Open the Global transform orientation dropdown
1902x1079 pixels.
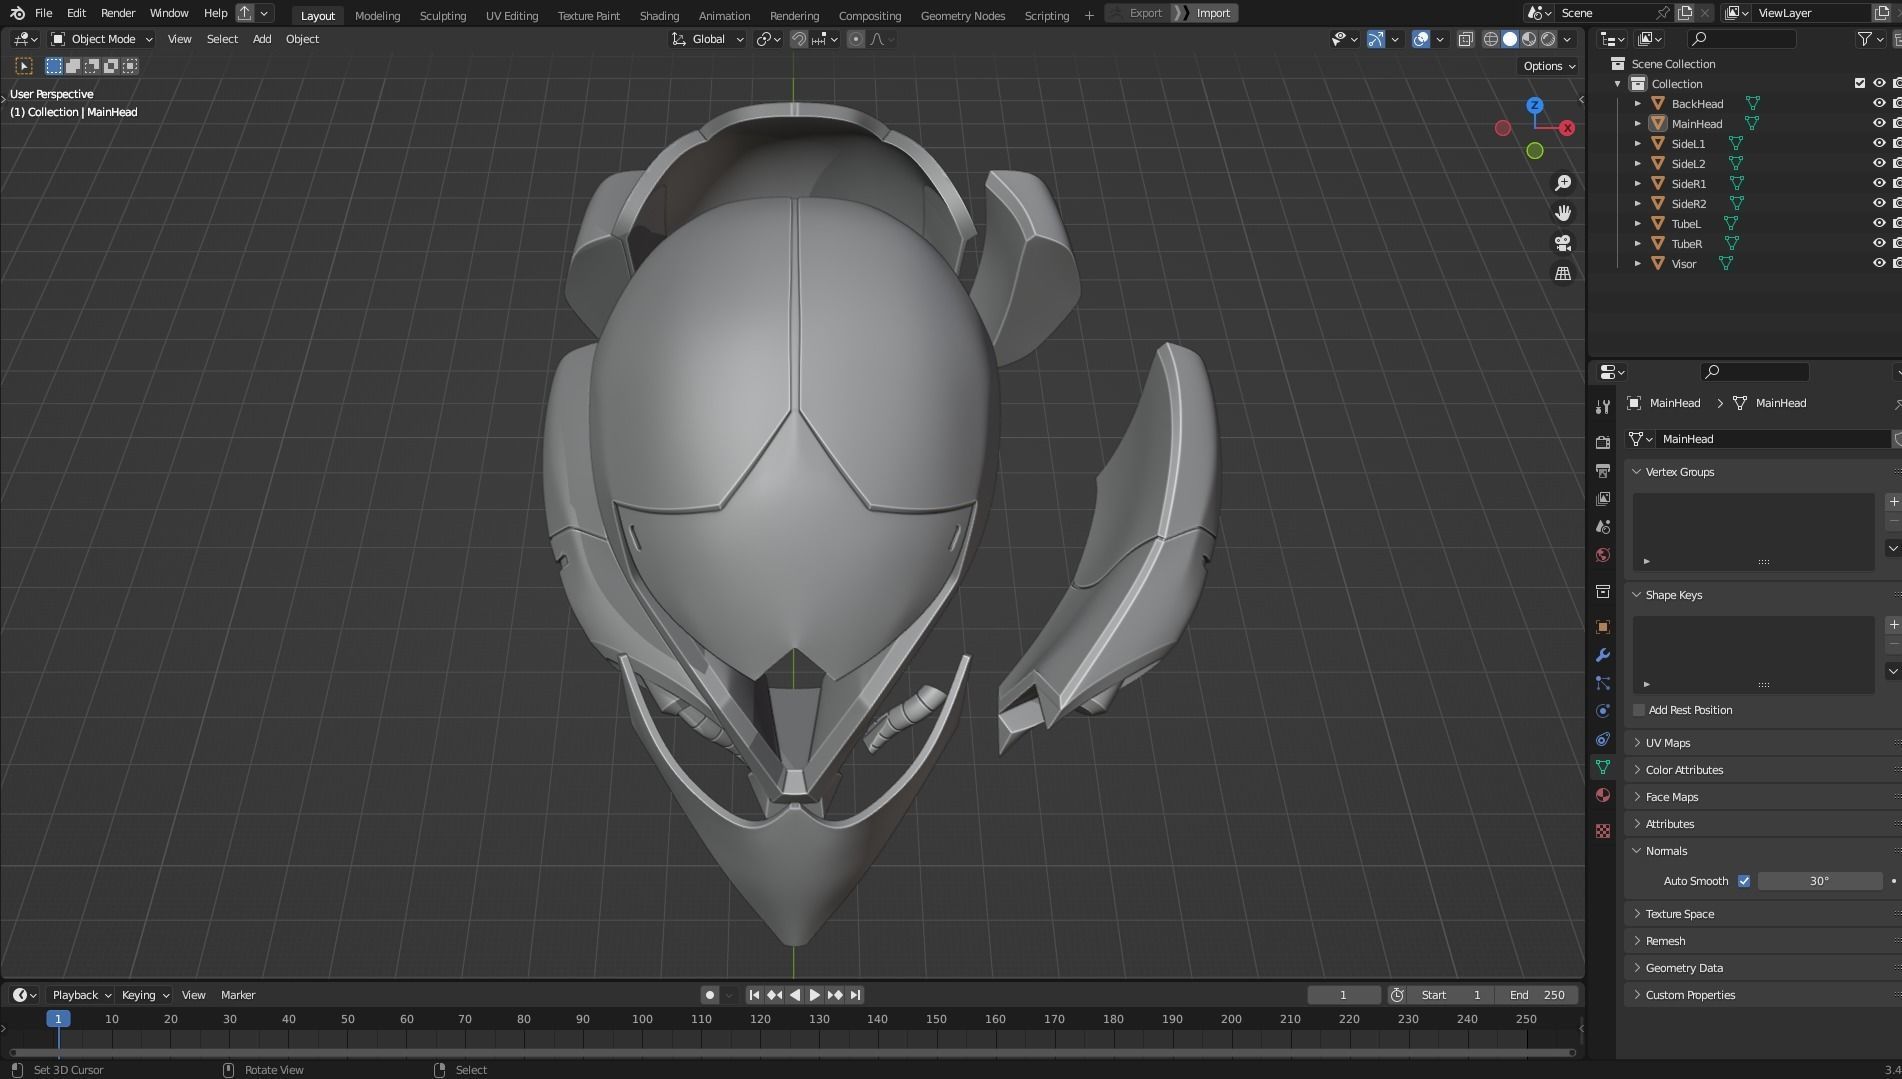(x=708, y=39)
